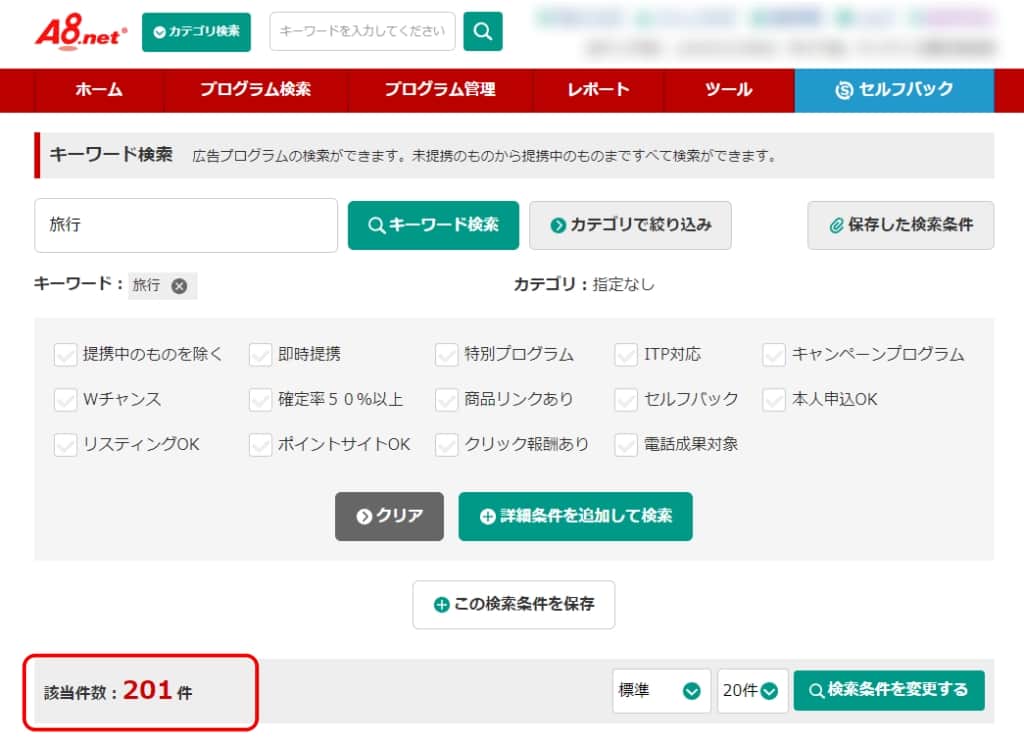
Task: Remove the 旅行 keyword tag with its x icon
Action: click(179, 285)
